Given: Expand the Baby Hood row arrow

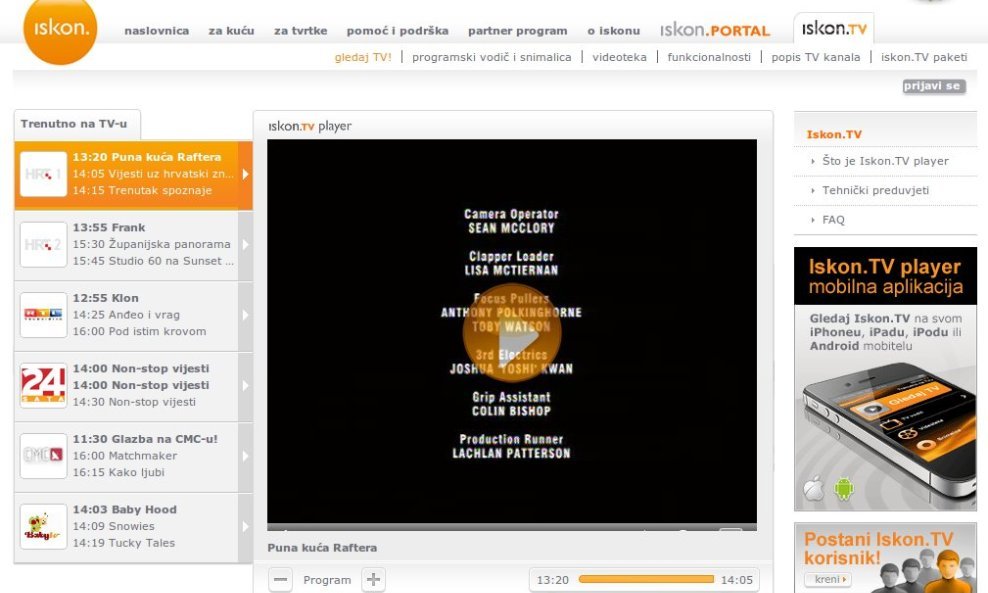Looking at the screenshot, I should pos(246,527).
